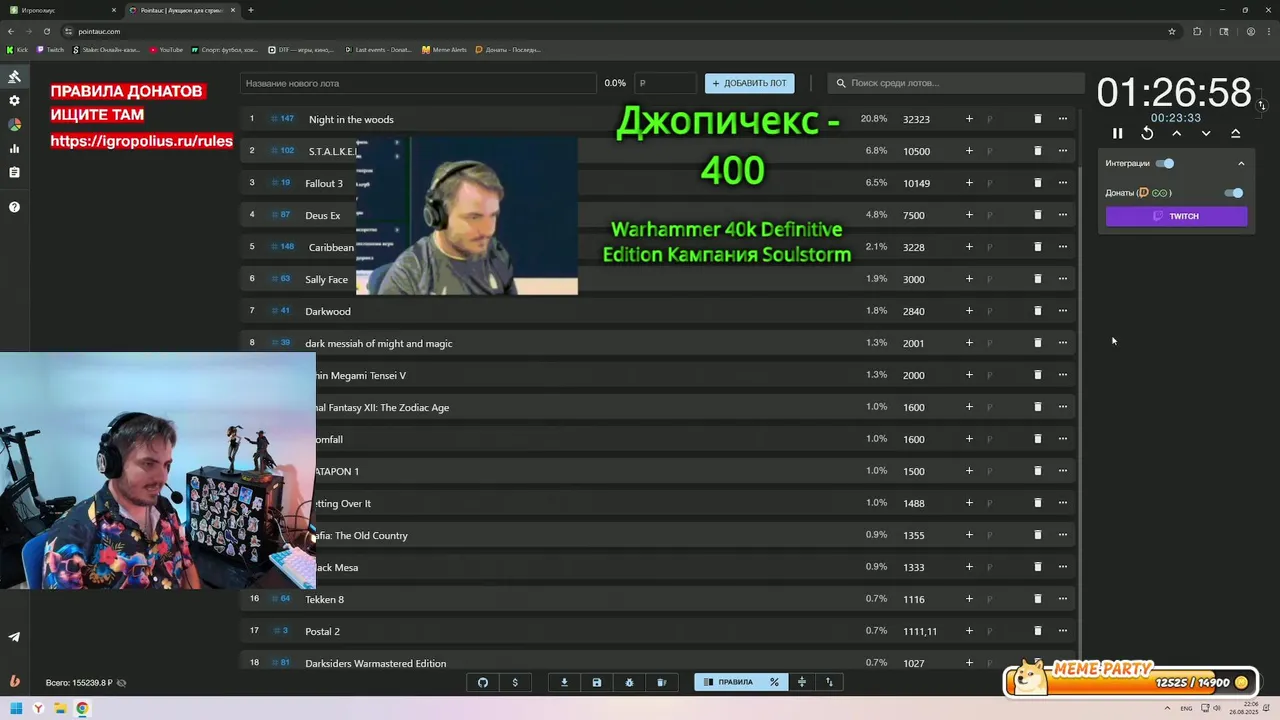Open more options for Tekken 8
1280x720 pixels.
[x=1063, y=599]
